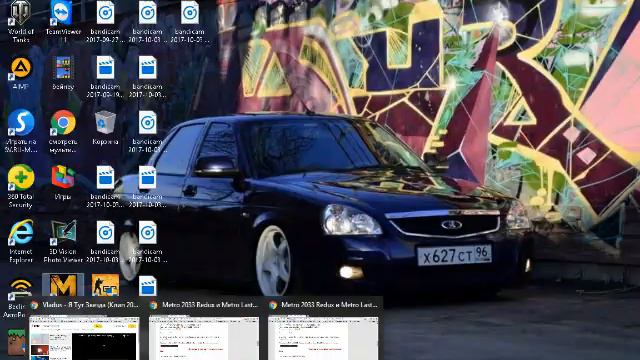640x360 pixels.
Task: Select the colorful tiles icon beside AIMP
Action: [63, 68]
